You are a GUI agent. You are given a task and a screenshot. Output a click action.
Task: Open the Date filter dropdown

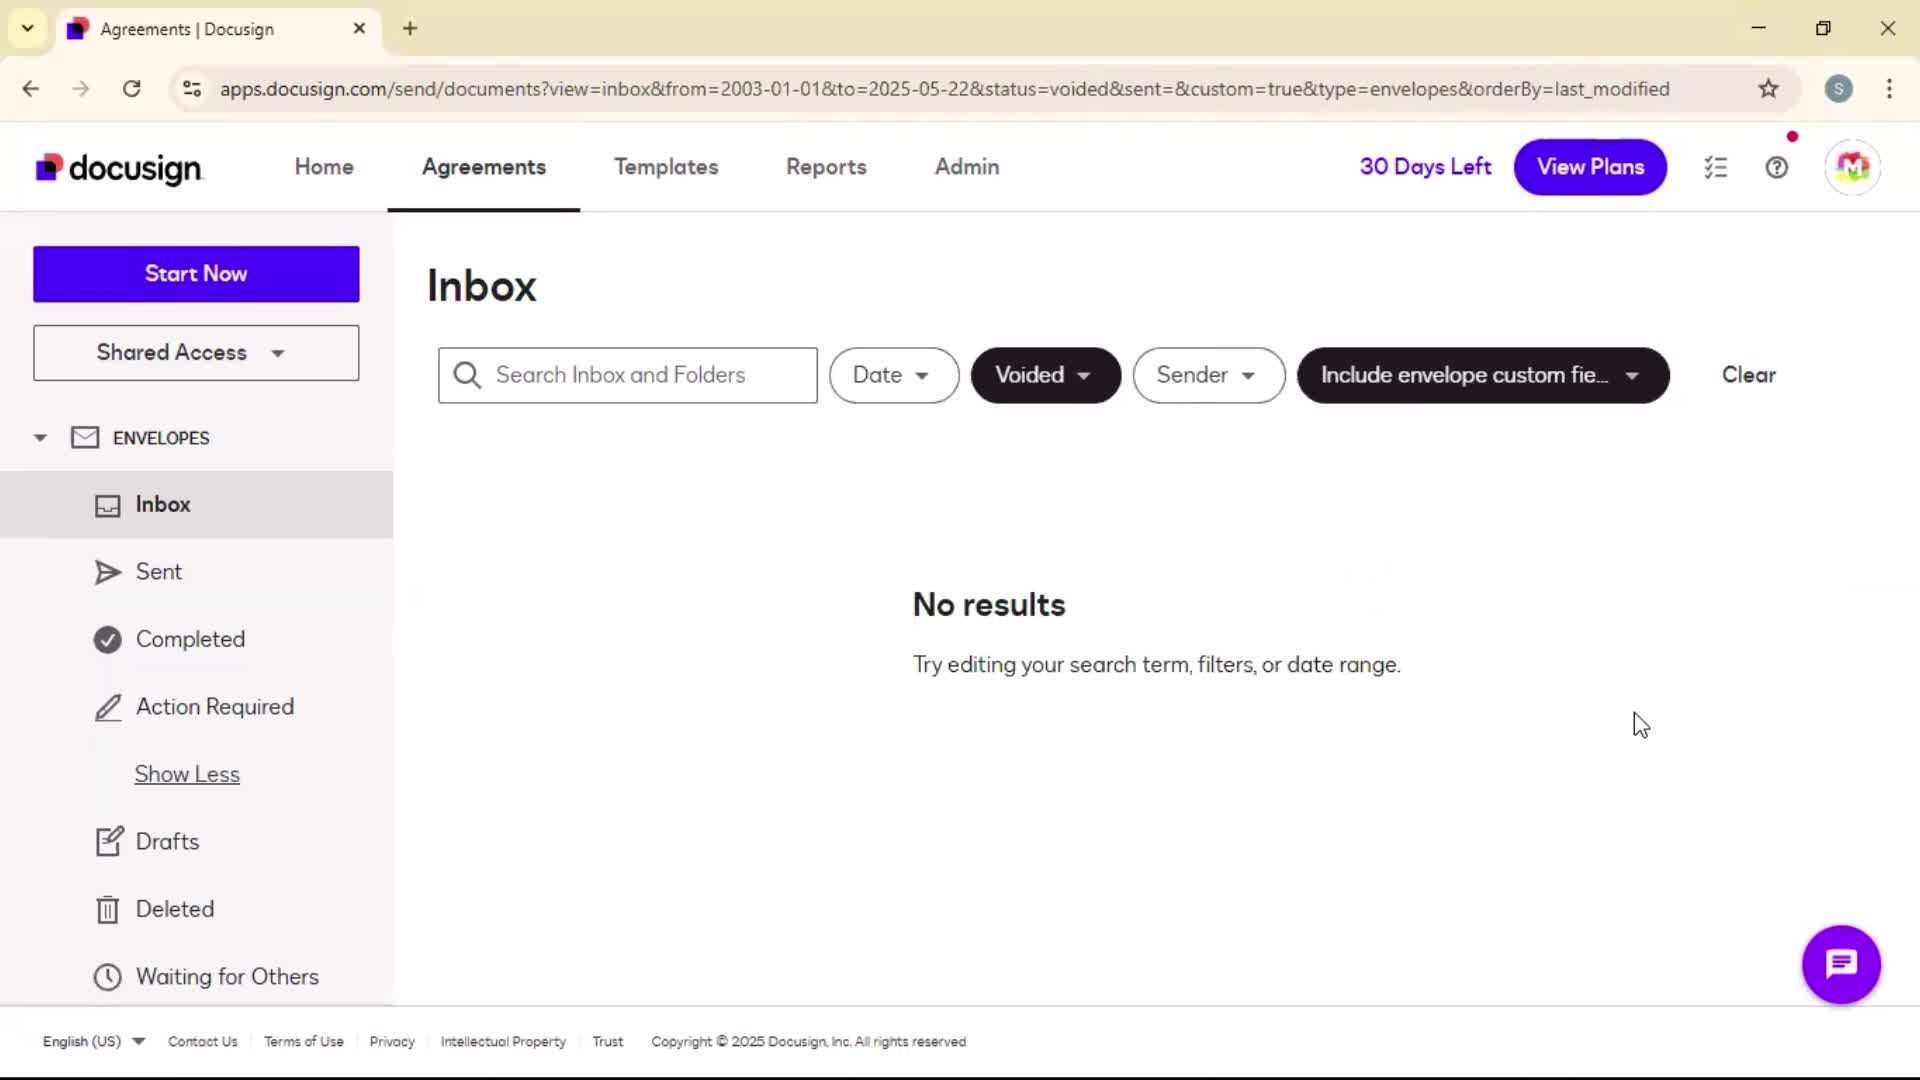pyautogui.click(x=894, y=375)
